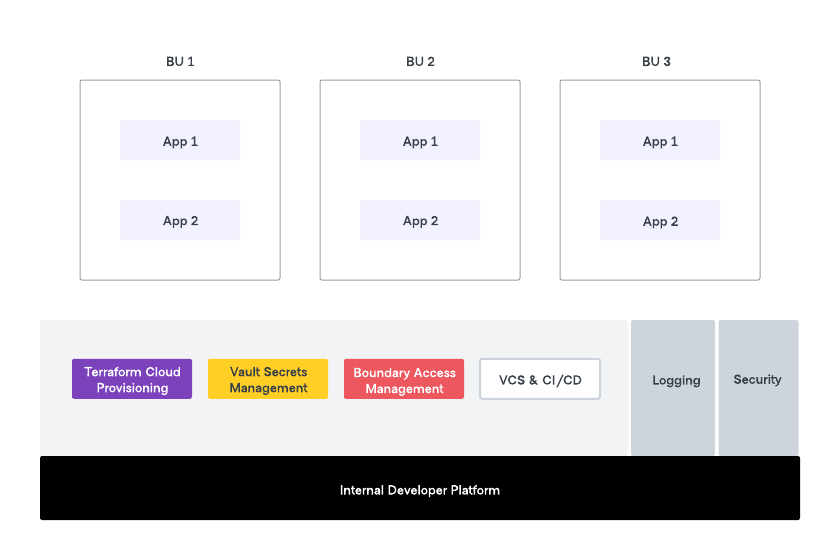Click the Boundary Access Management box
The width and height of the screenshot is (840, 560).
pyautogui.click(x=404, y=380)
